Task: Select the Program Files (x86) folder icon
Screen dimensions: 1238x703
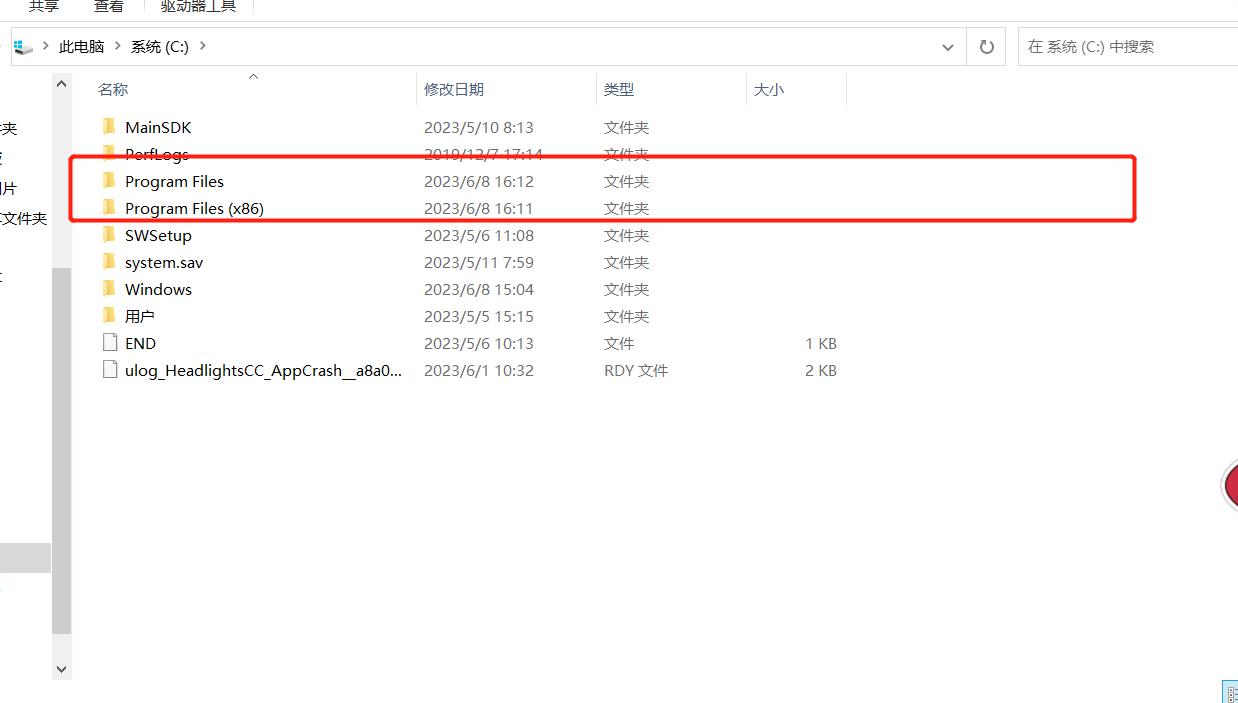Action: (x=109, y=208)
